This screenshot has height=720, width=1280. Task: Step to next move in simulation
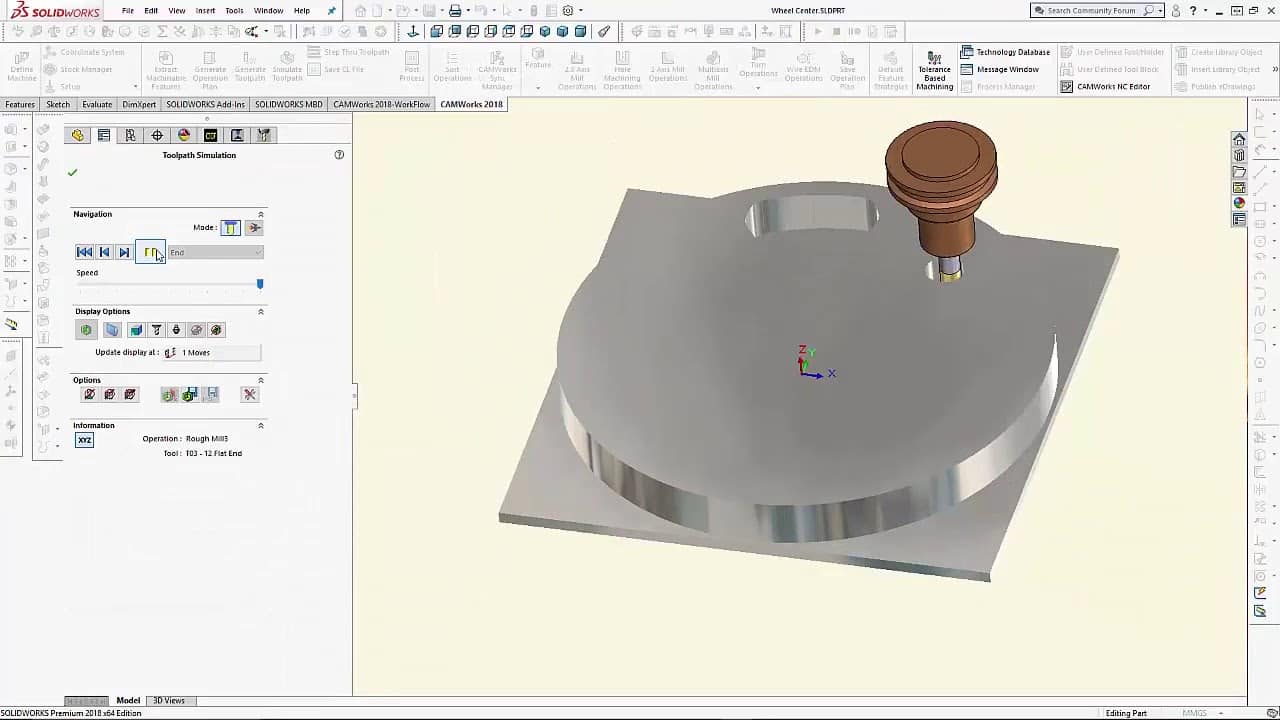click(x=124, y=252)
